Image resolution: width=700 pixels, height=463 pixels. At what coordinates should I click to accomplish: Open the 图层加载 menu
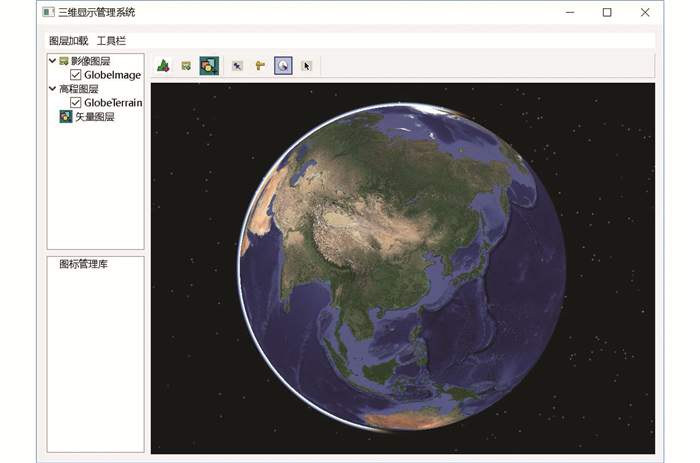(68, 41)
